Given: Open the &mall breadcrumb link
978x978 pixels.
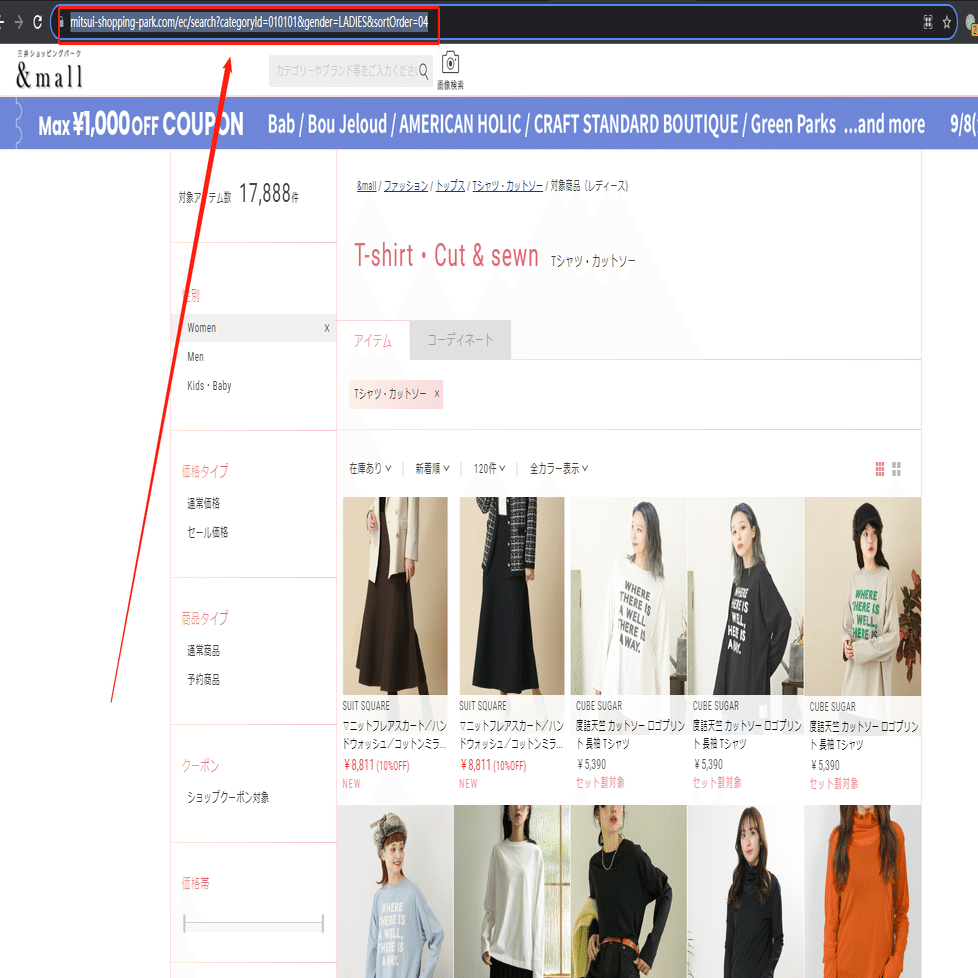Looking at the screenshot, I should coord(367,186).
